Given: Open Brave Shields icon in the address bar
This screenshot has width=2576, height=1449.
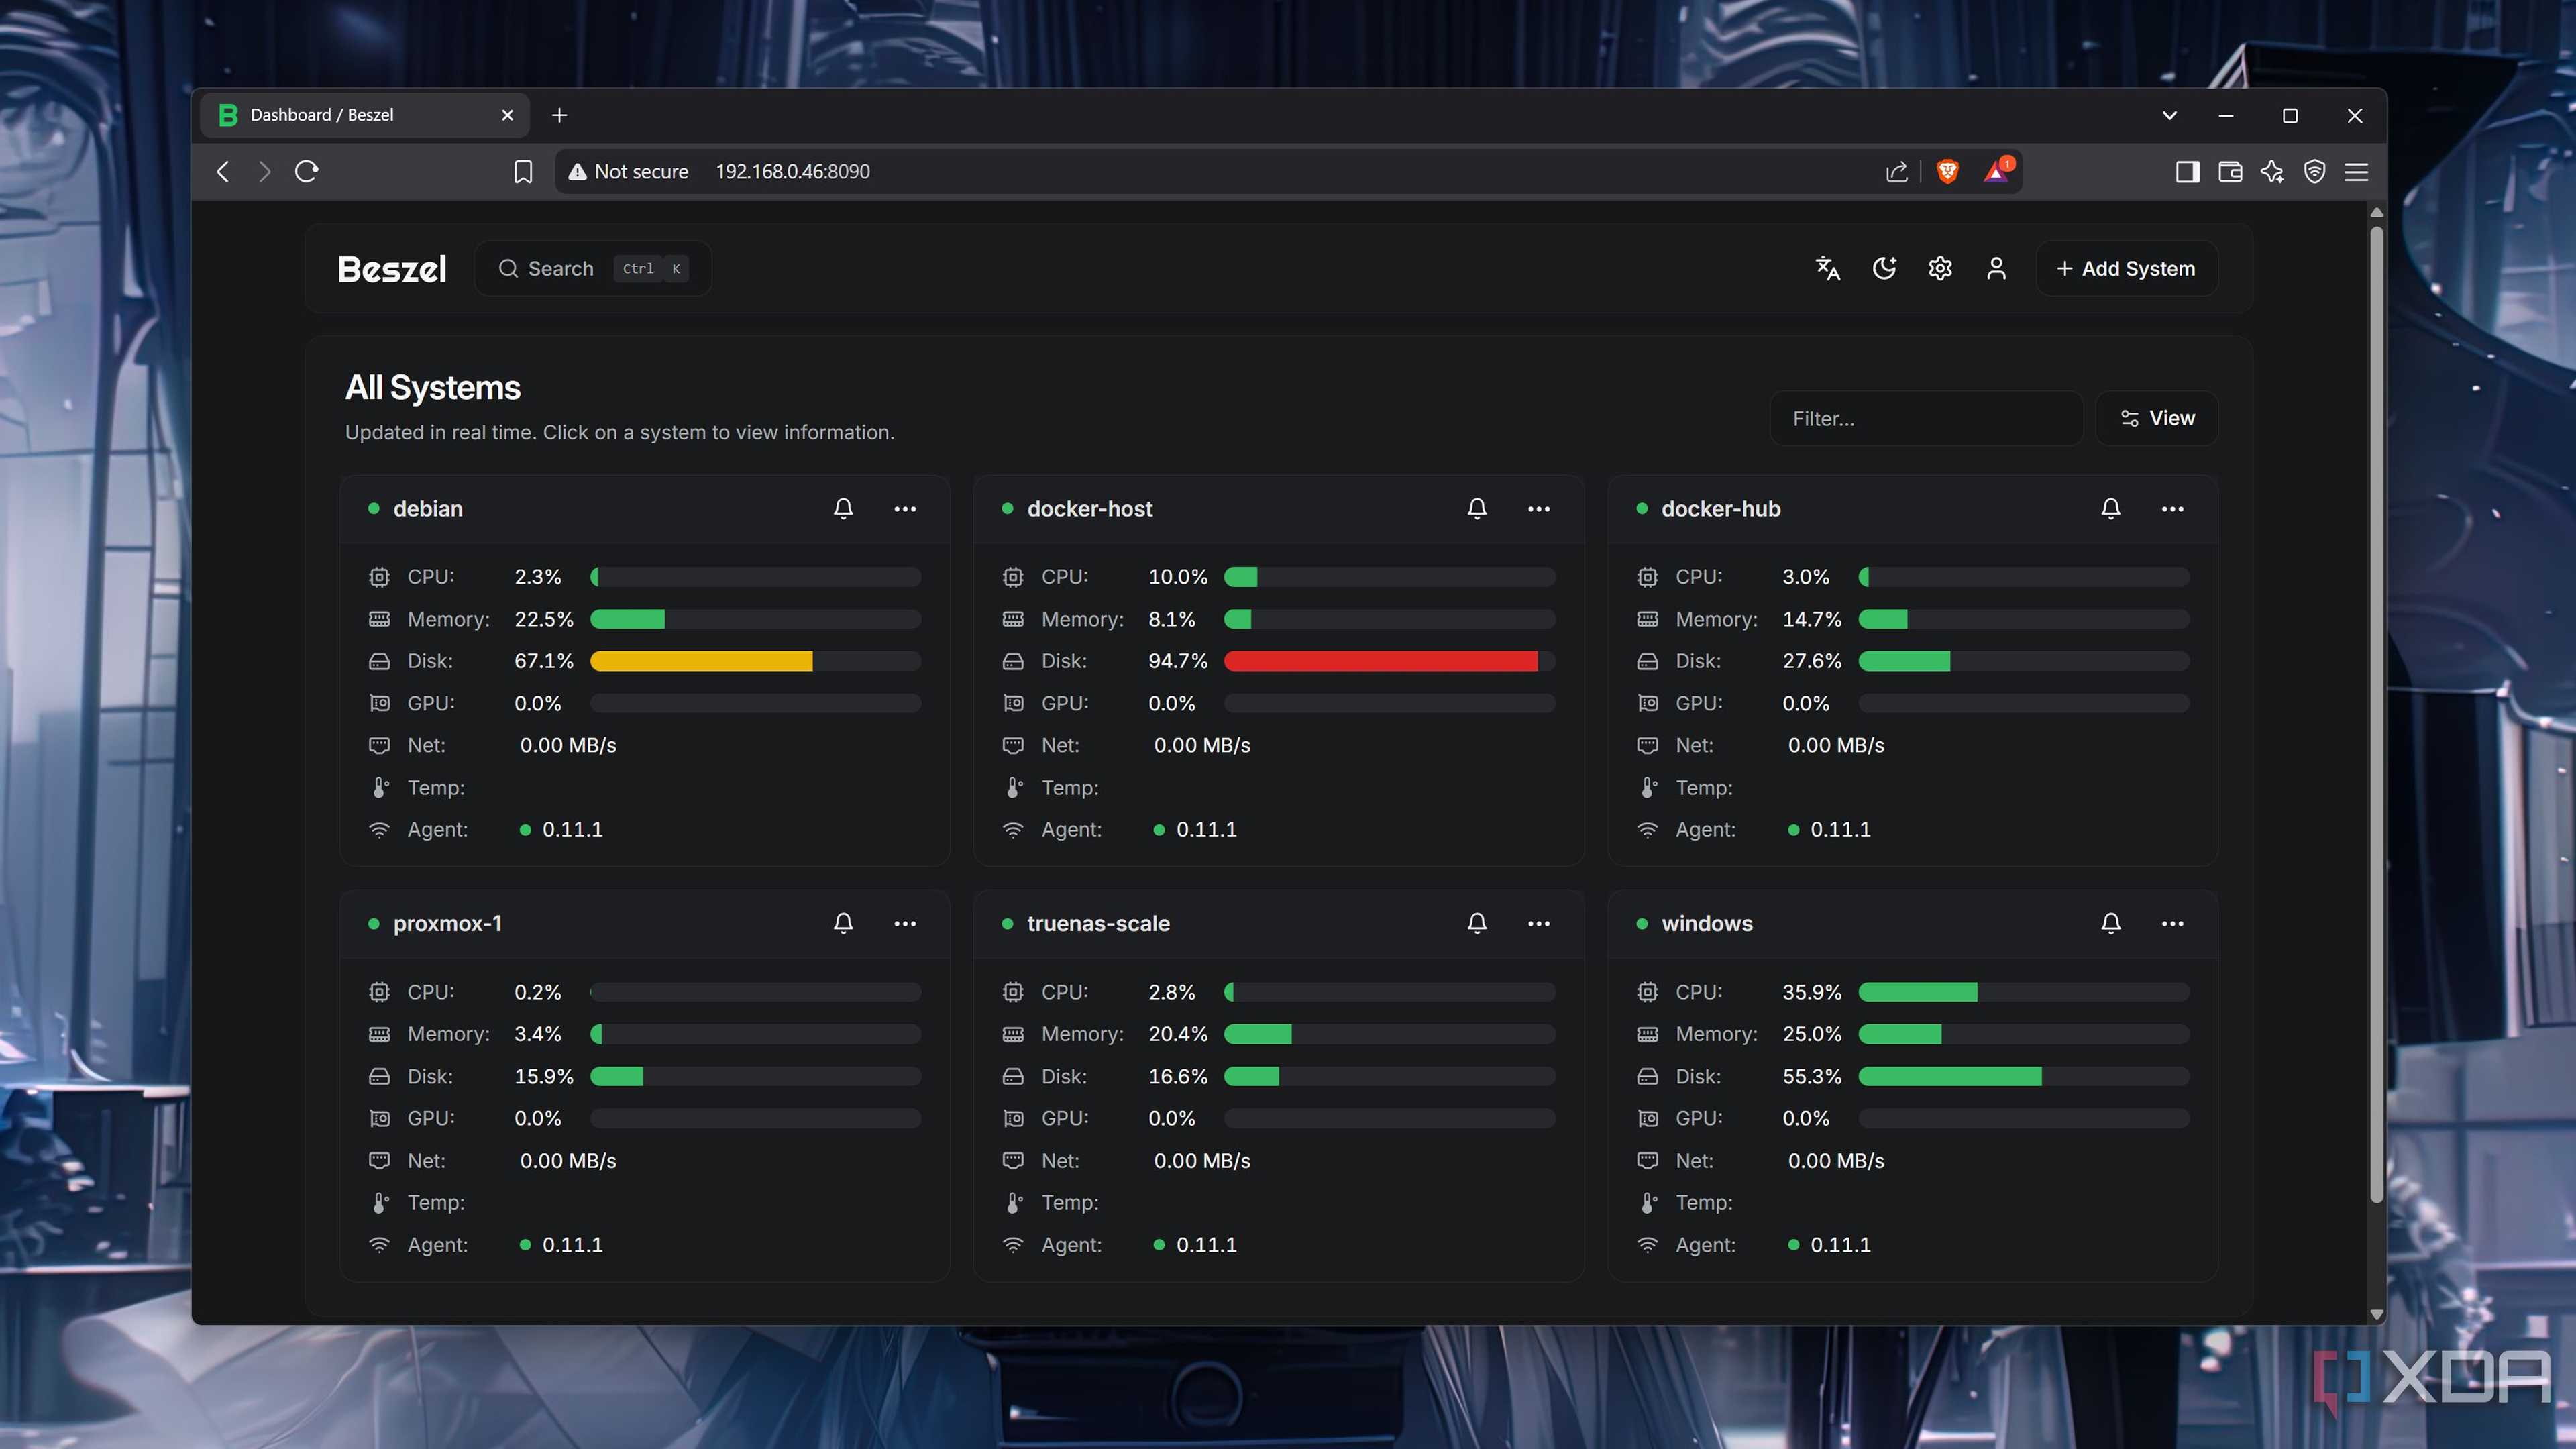Looking at the screenshot, I should (x=1948, y=171).
